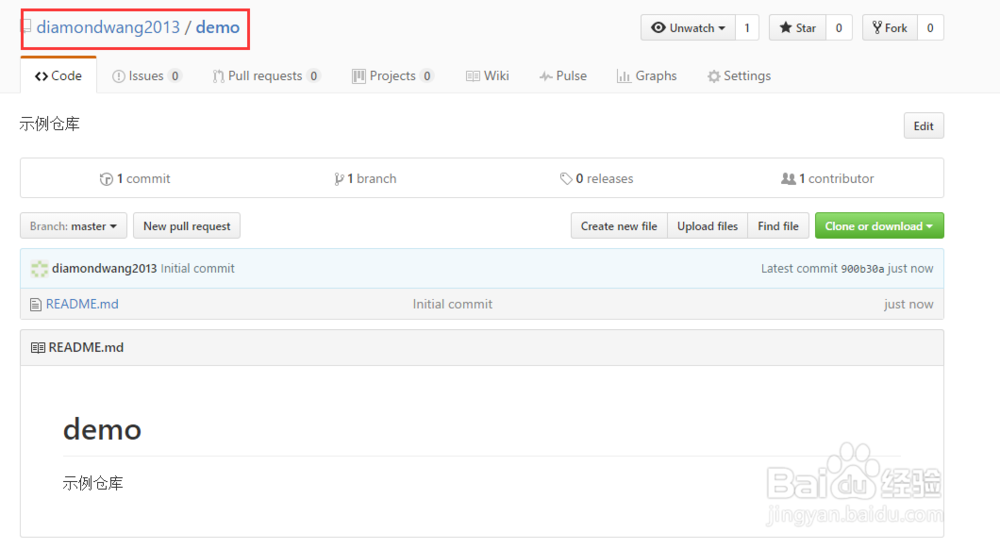Open the repository Settings tab
Image resolution: width=1000 pixels, height=549 pixels.
(x=739, y=76)
